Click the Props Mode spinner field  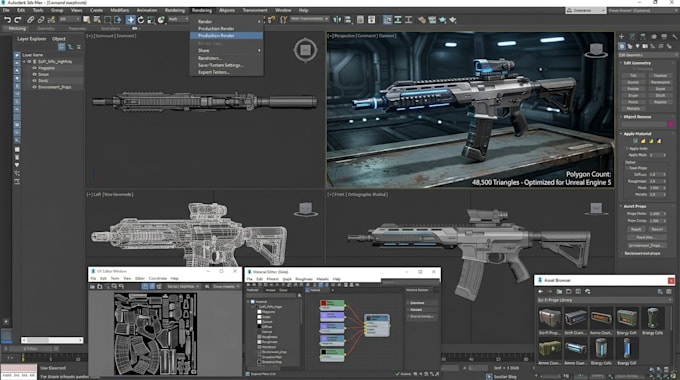(x=657, y=213)
